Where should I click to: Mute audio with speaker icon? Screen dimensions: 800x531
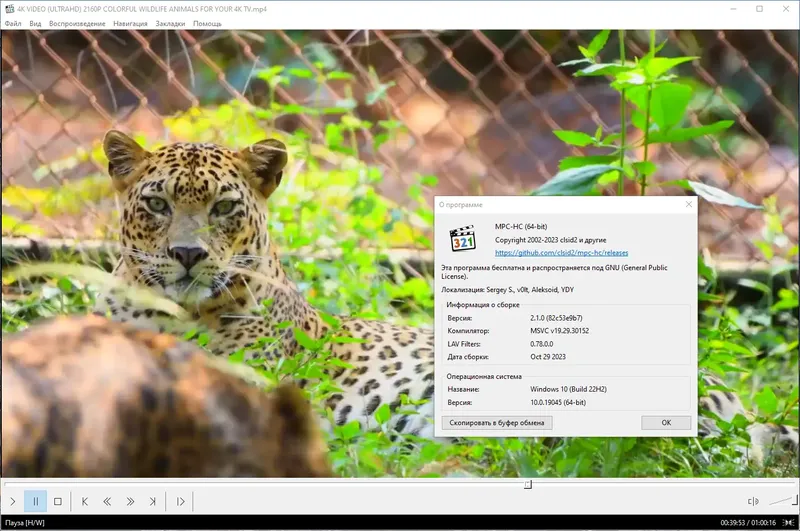pos(753,501)
